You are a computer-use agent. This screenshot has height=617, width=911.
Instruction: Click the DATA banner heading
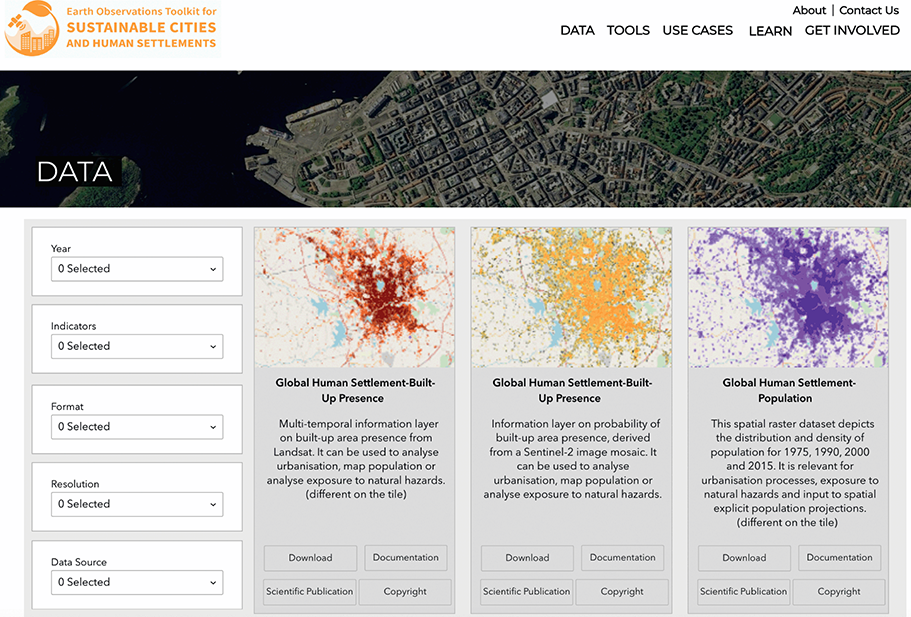coord(75,172)
